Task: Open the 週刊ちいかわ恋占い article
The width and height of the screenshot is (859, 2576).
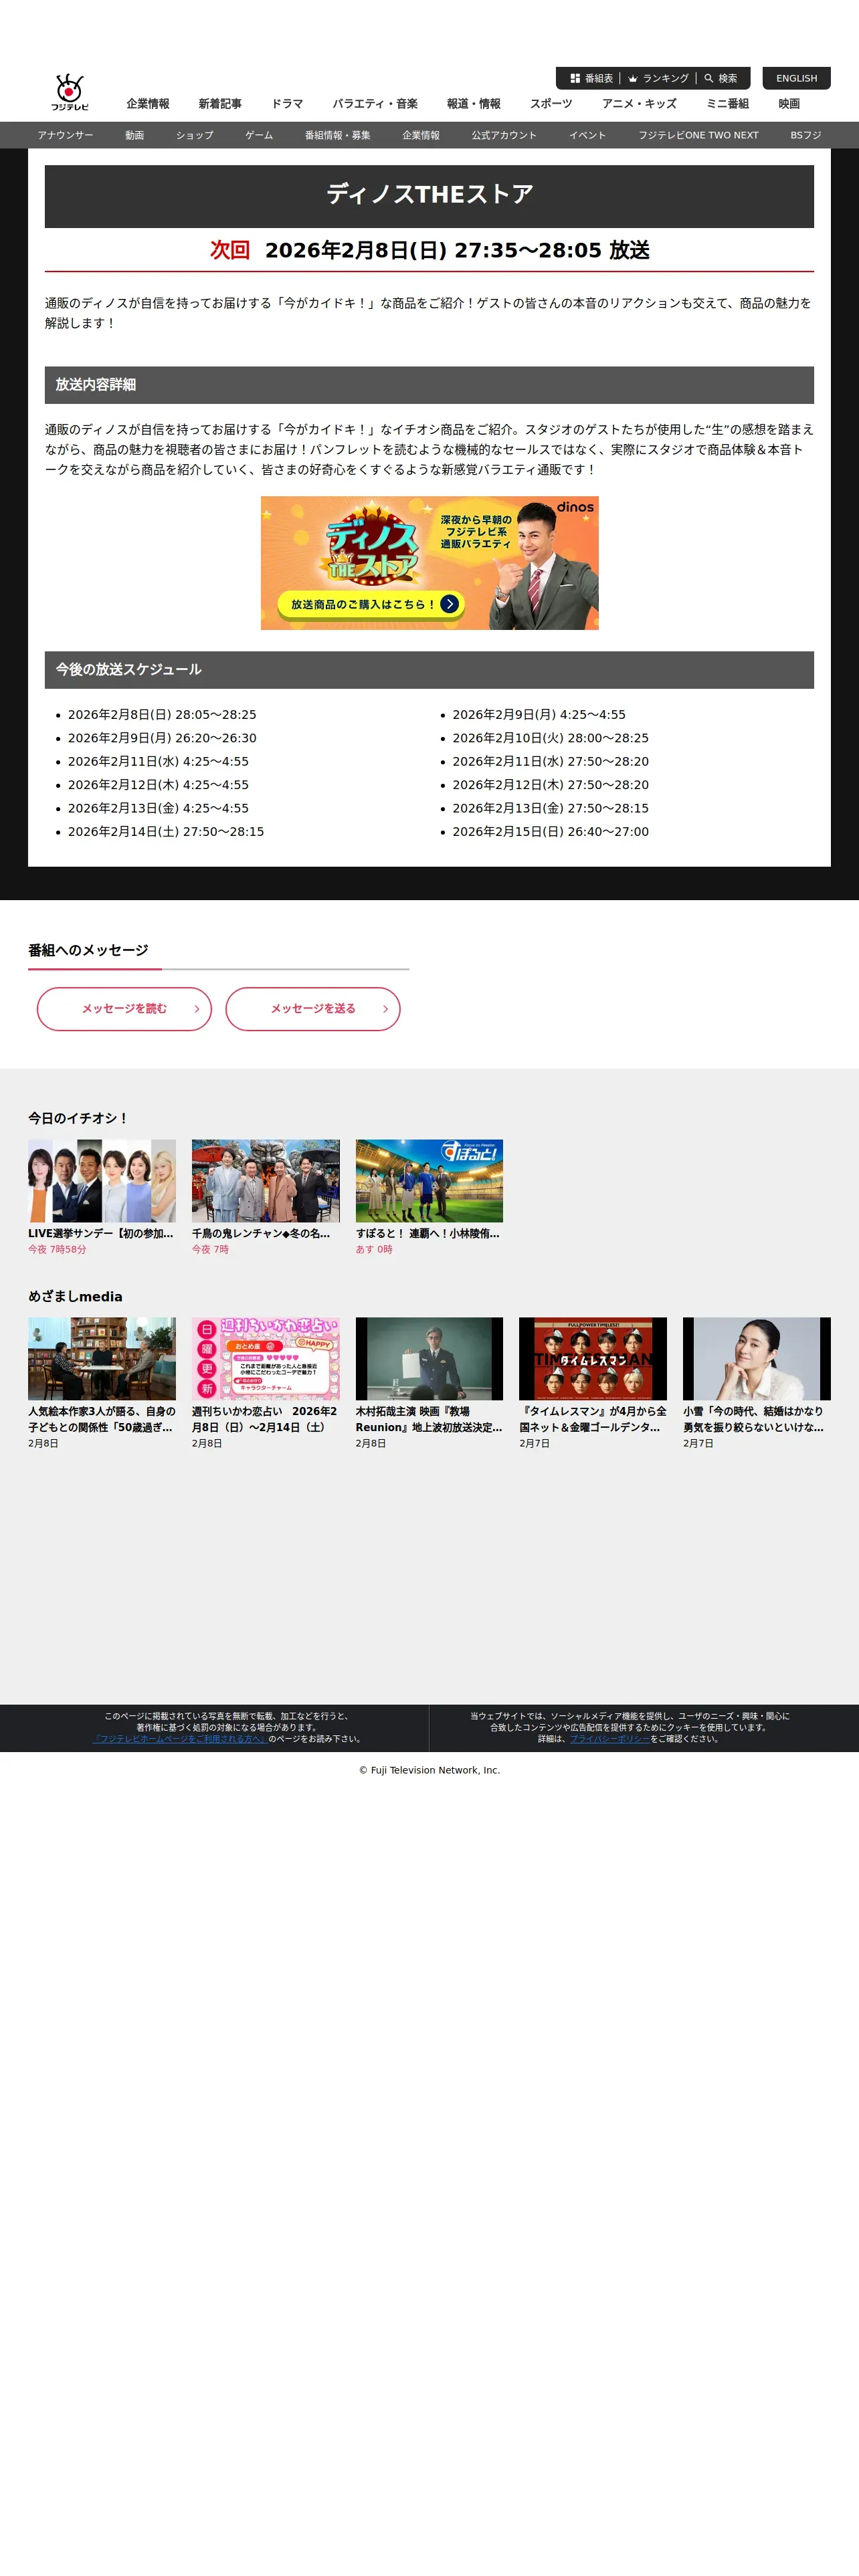Action: (266, 1383)
